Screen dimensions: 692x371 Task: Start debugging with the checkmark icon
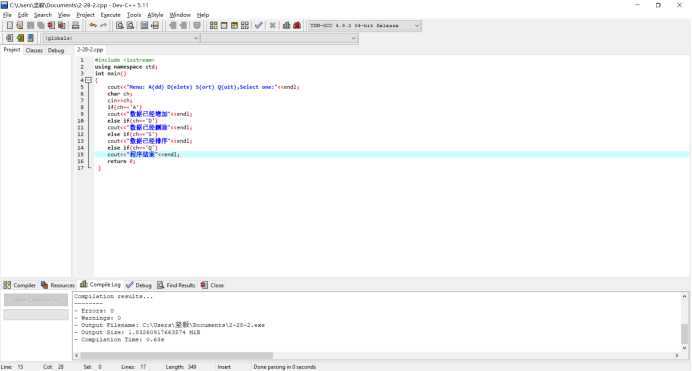[x=259, y=26]
